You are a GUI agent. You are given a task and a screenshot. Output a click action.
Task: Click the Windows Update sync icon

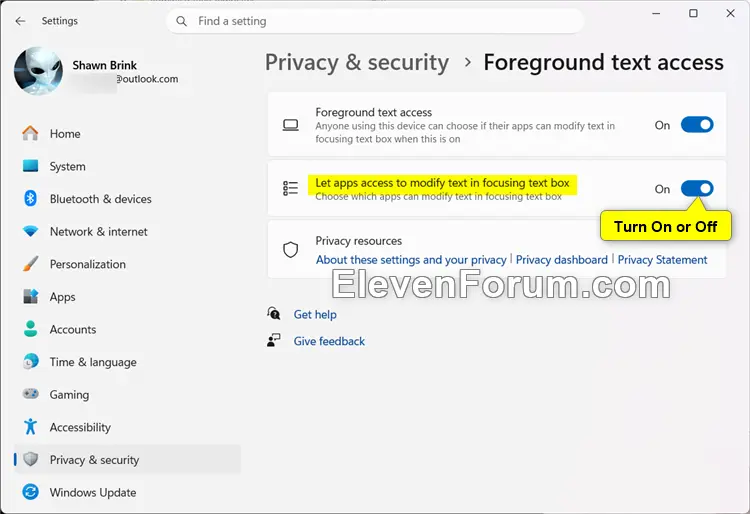[30, 492]
